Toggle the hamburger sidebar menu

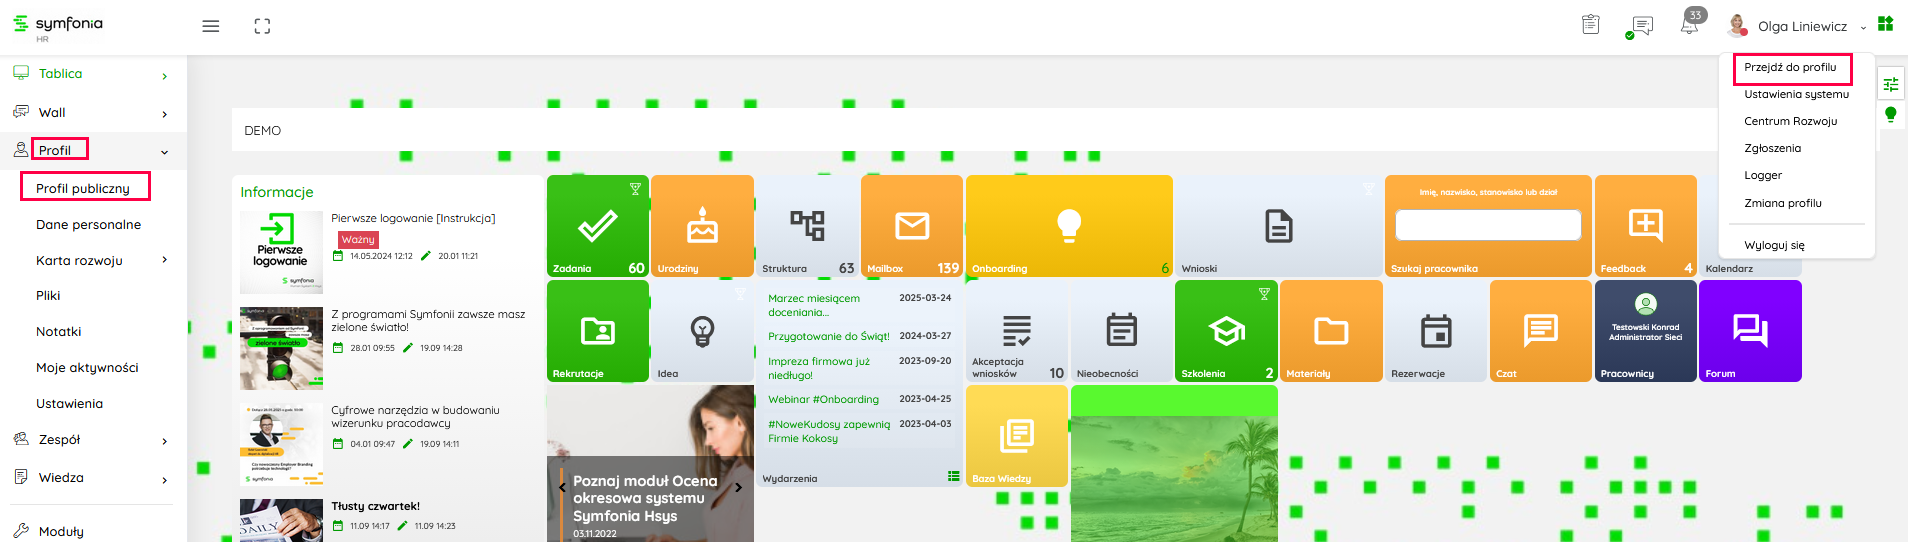coord(210,26)
